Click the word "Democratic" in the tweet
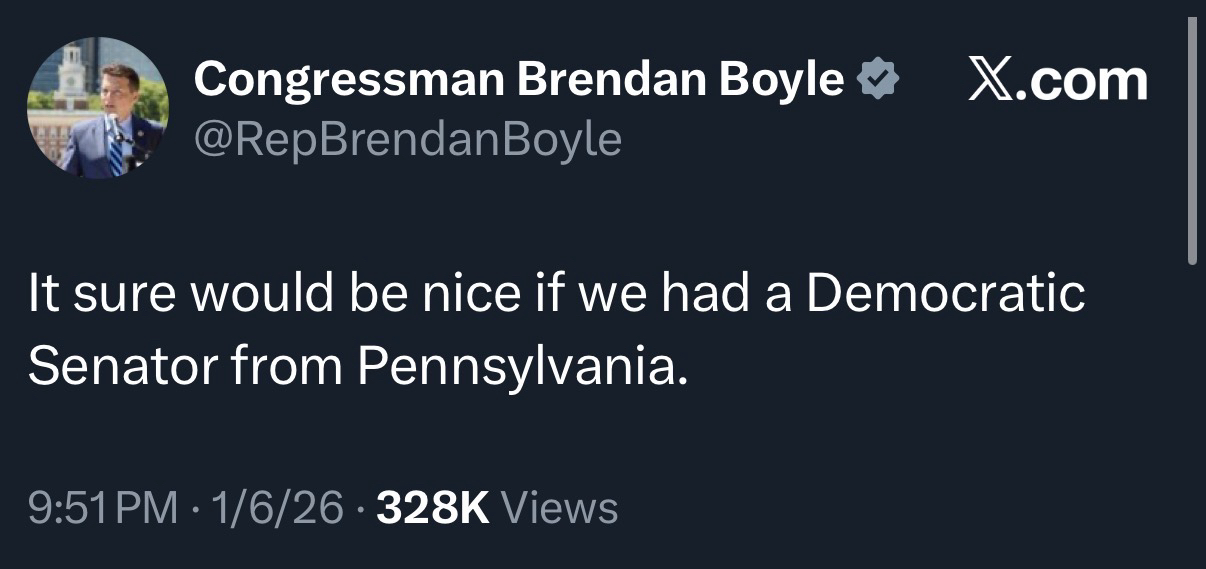 (x=945, y=294)
